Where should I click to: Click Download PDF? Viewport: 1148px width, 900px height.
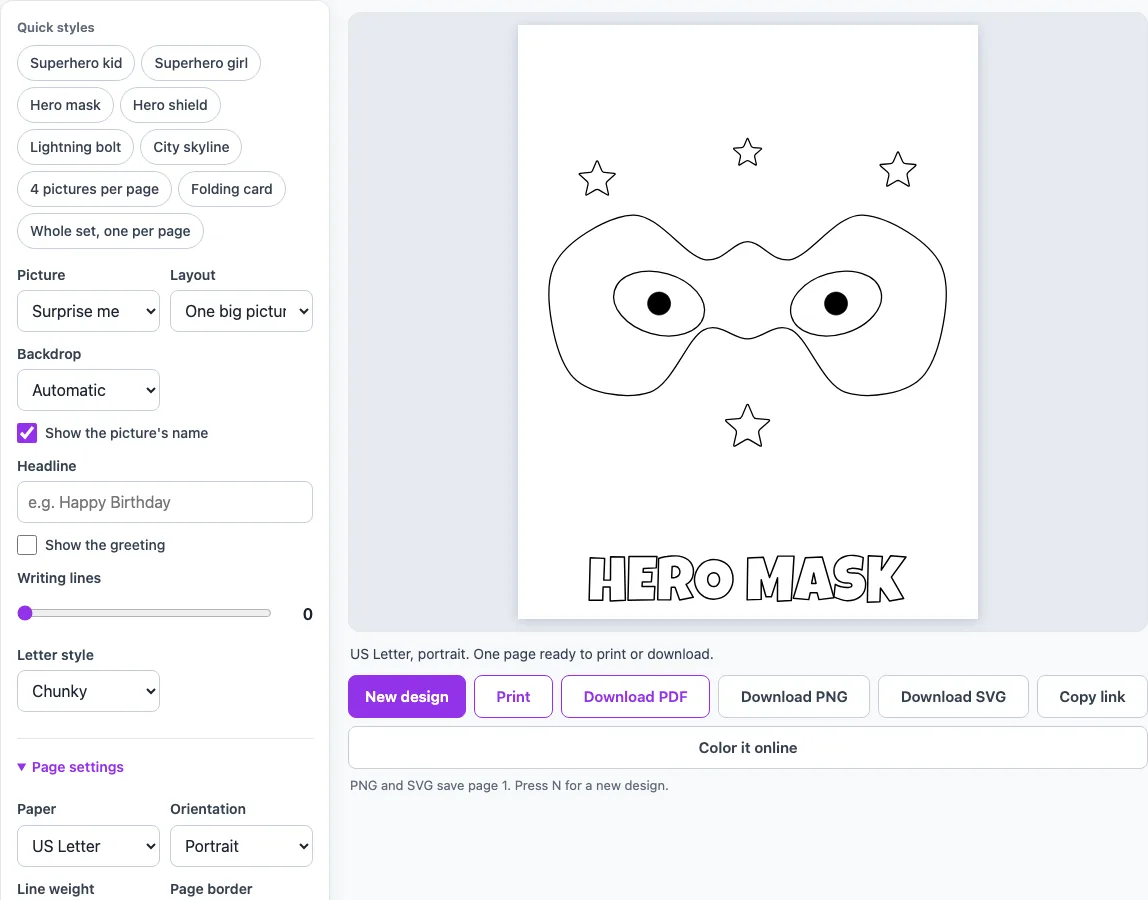(x=636, y=696)
